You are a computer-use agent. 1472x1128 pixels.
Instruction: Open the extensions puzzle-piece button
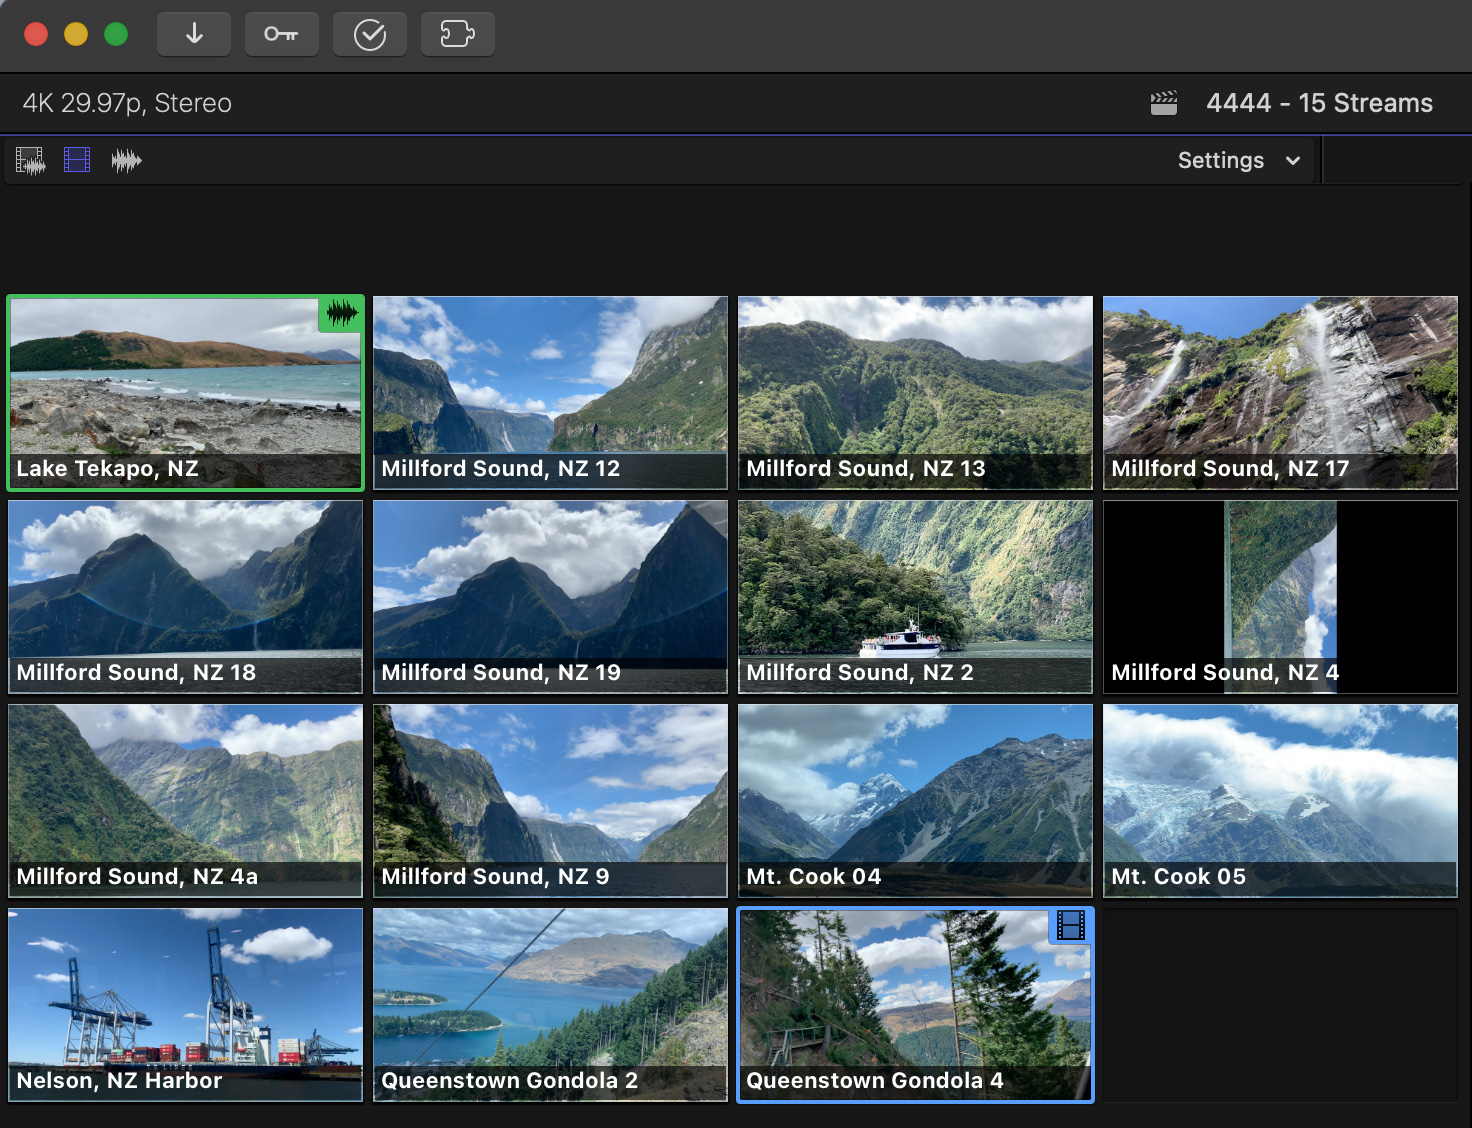457,35
